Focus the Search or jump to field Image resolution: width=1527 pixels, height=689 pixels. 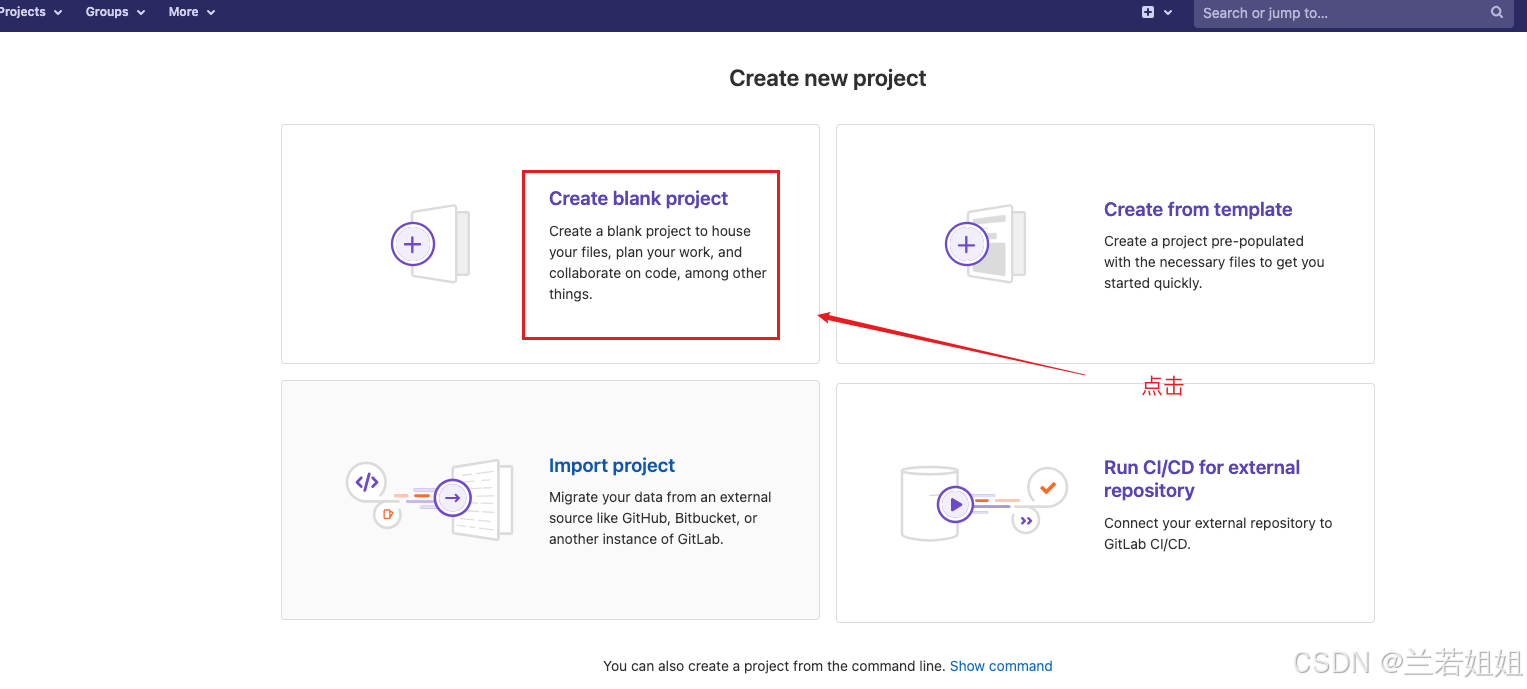tap(1354, 13)
